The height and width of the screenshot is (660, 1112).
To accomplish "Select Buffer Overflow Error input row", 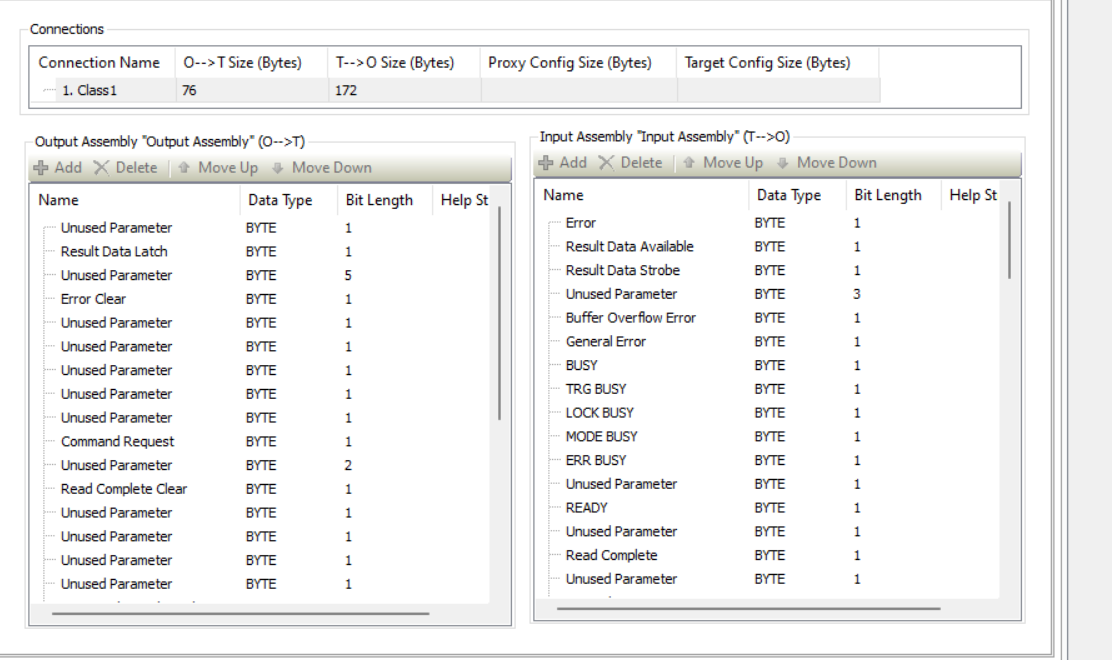I will [630, 318].
